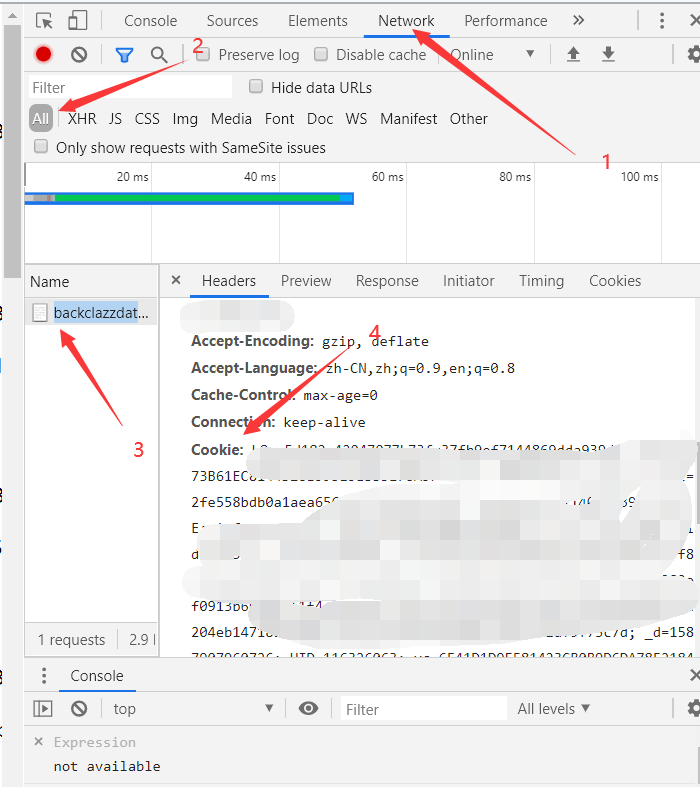Click the inspect element picker icon
Screen dimensions: 700x787
coord(44,21)
